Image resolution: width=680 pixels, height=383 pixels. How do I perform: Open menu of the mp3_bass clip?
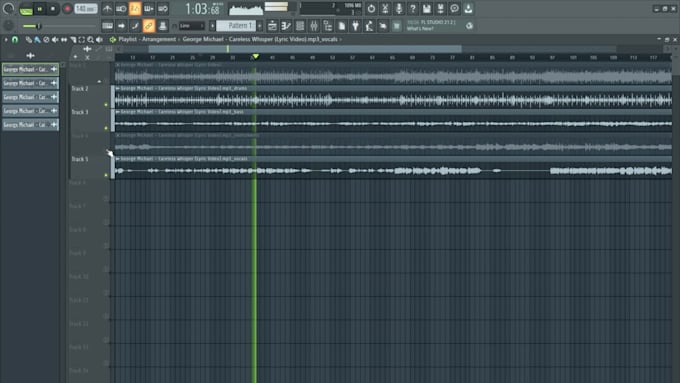tap(118, 111)
